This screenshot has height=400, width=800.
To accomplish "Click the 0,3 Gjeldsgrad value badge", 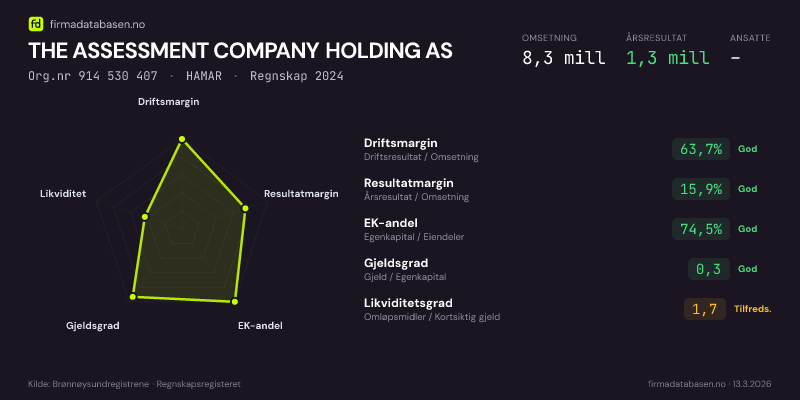I will 707,269.
